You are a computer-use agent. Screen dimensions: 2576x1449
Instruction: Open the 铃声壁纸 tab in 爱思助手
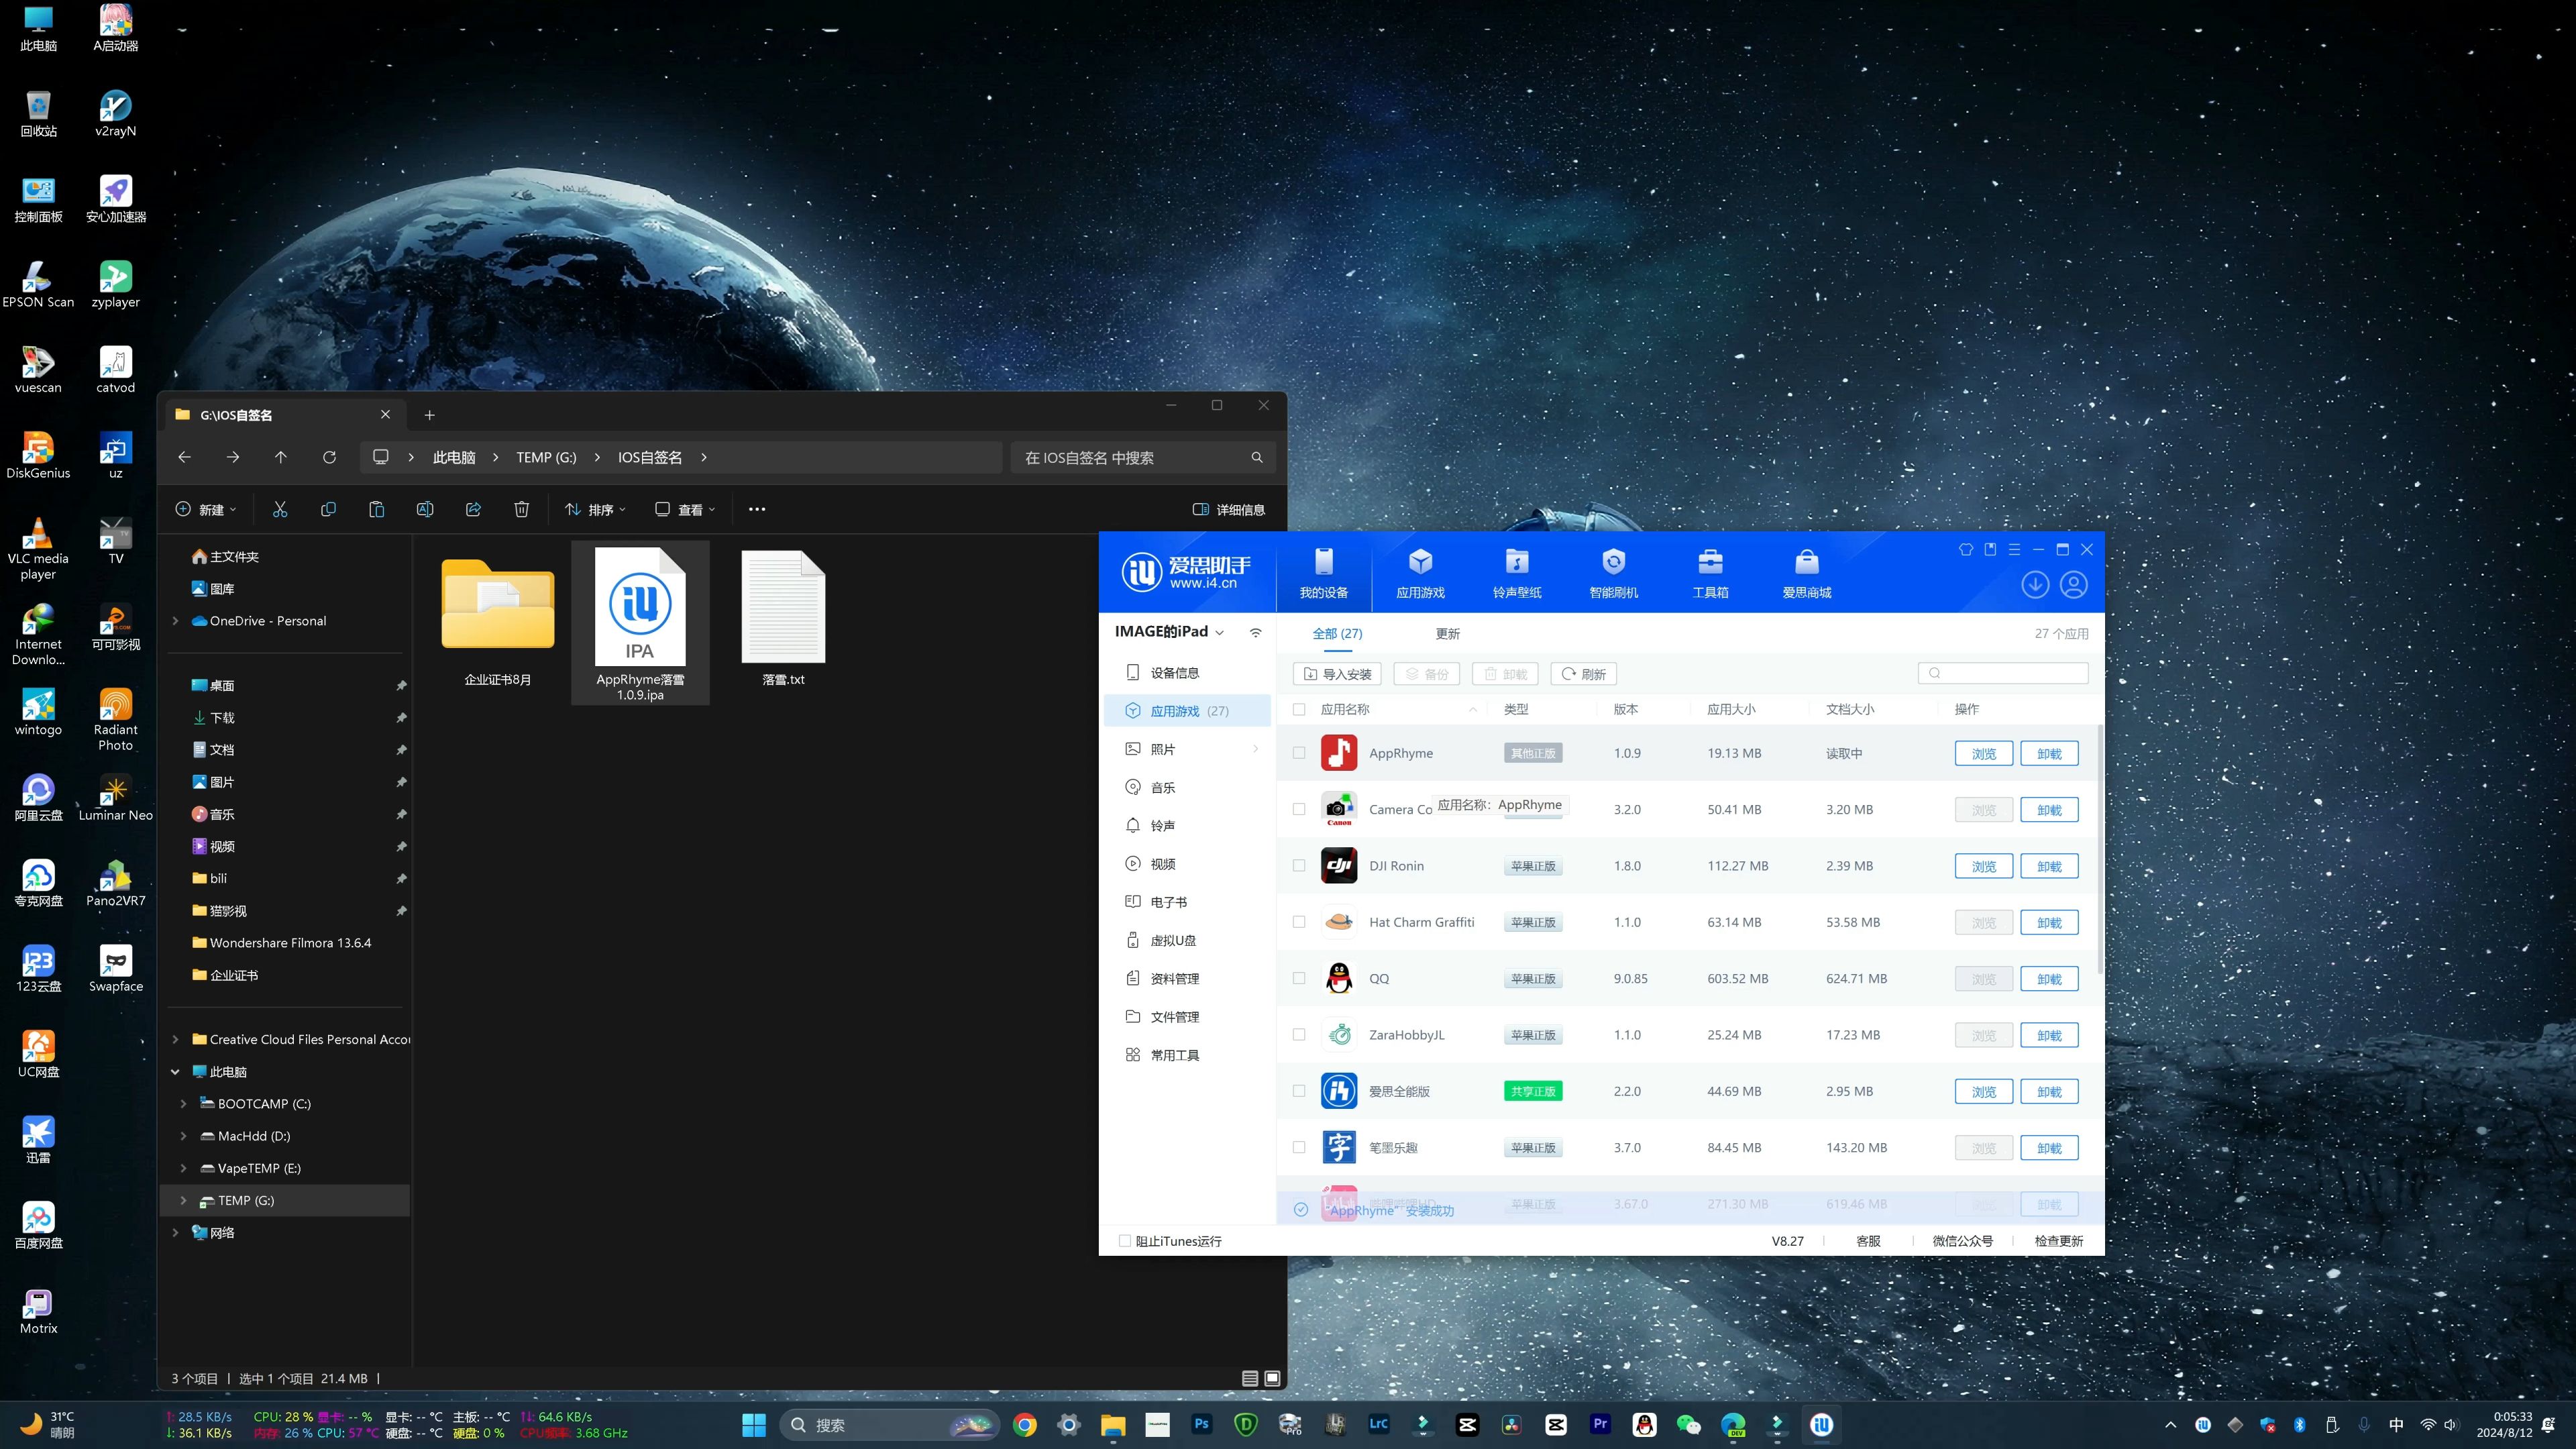click(x=1517, y=572)
